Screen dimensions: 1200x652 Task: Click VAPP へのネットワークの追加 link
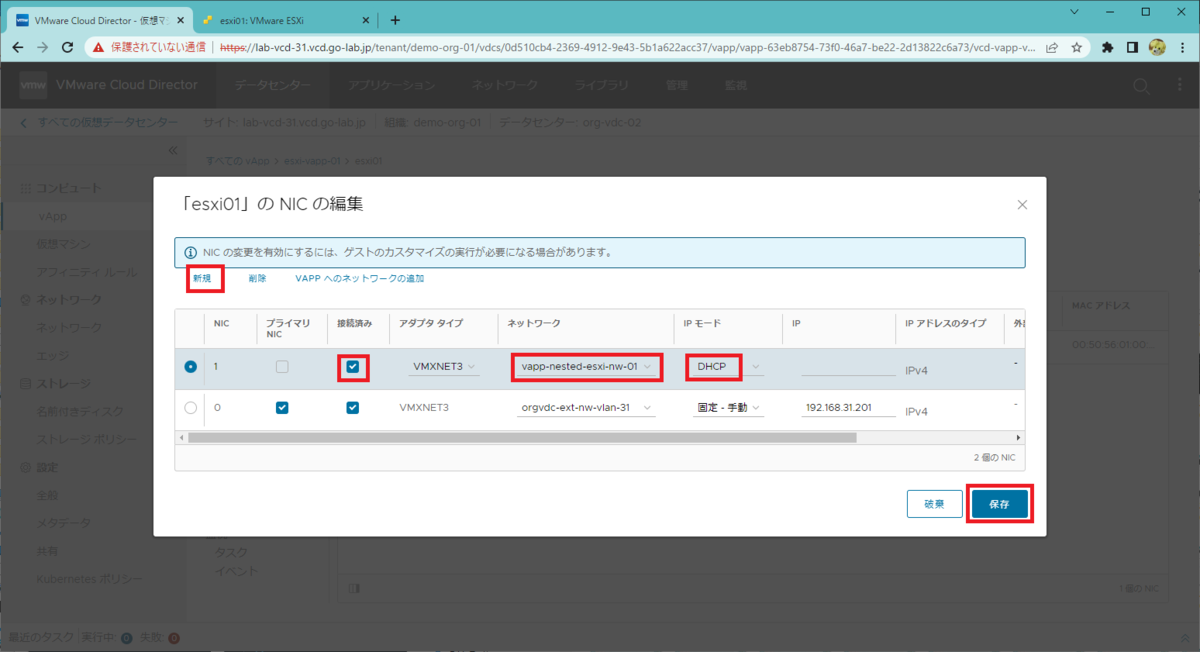click(x=359, y=278)
